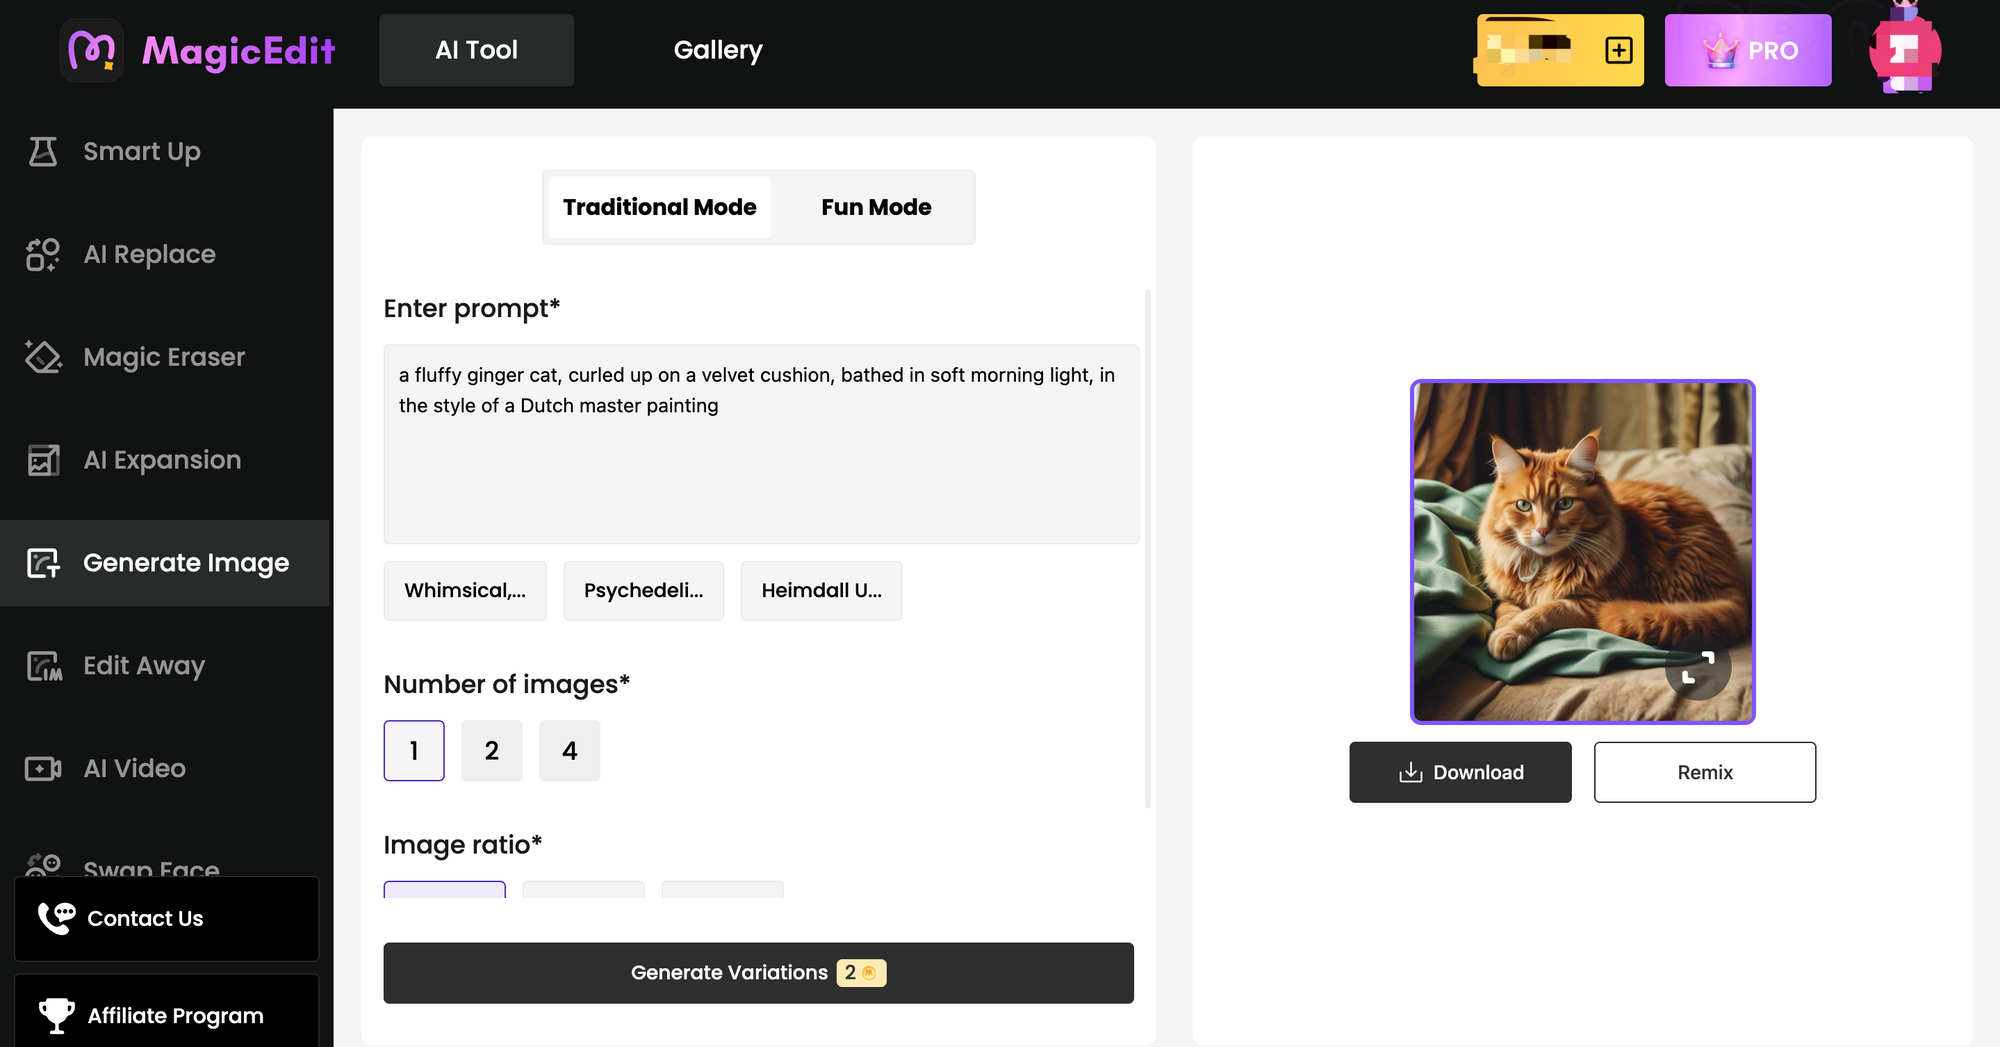Choose 1 as number of images

point(414,751)
